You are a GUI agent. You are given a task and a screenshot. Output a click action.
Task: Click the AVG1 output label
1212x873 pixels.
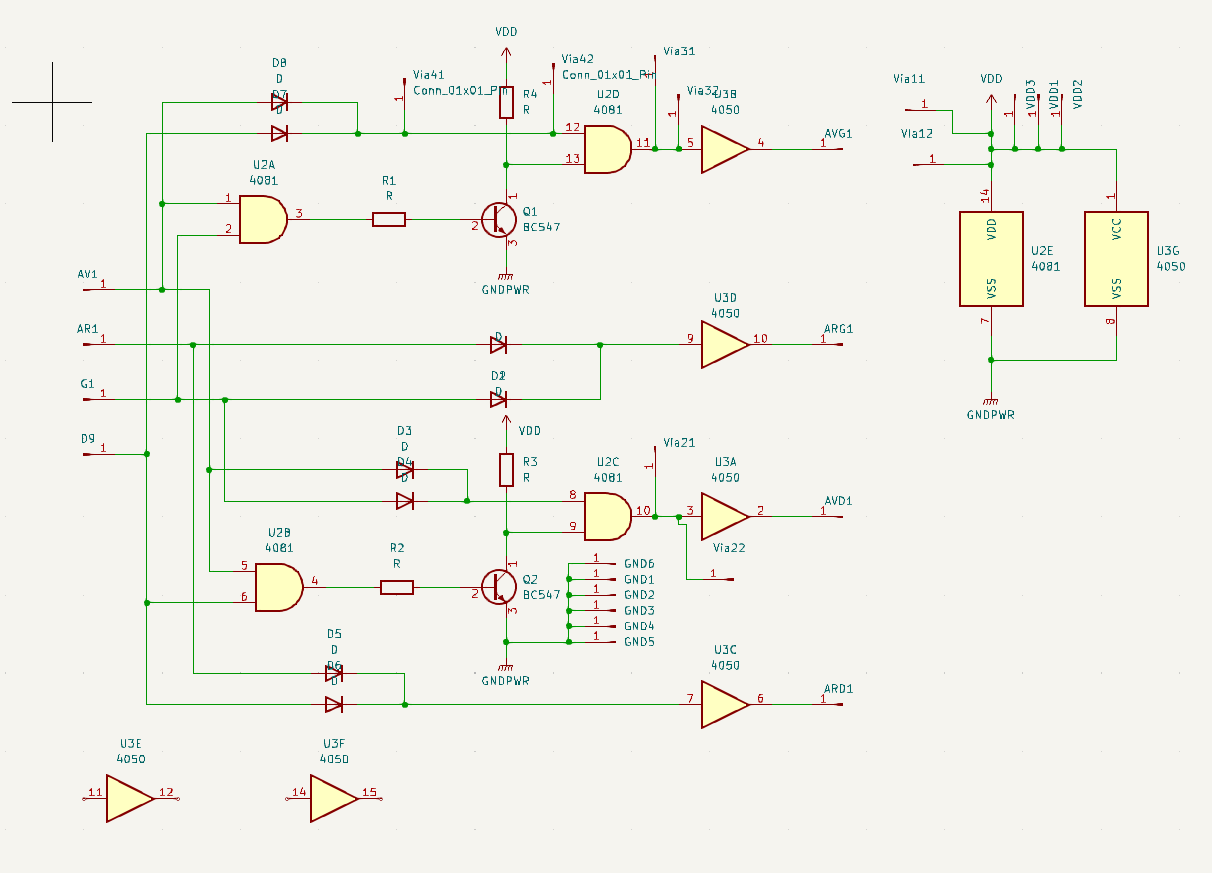click(837, 134)
